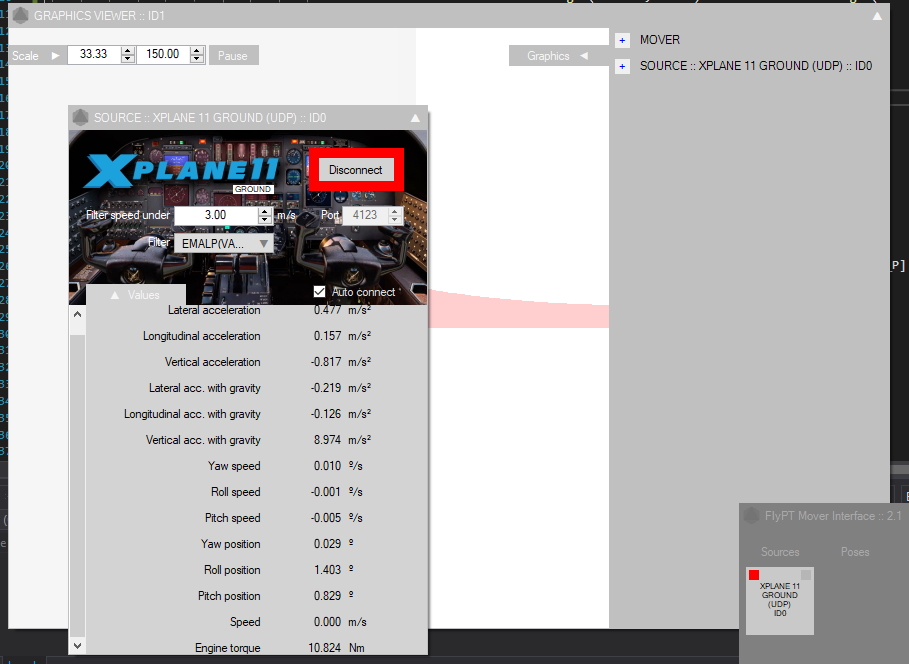Open the Filter EMALP dropdown
This screenshot has height=664, width=909.
[x=224, y=244]
